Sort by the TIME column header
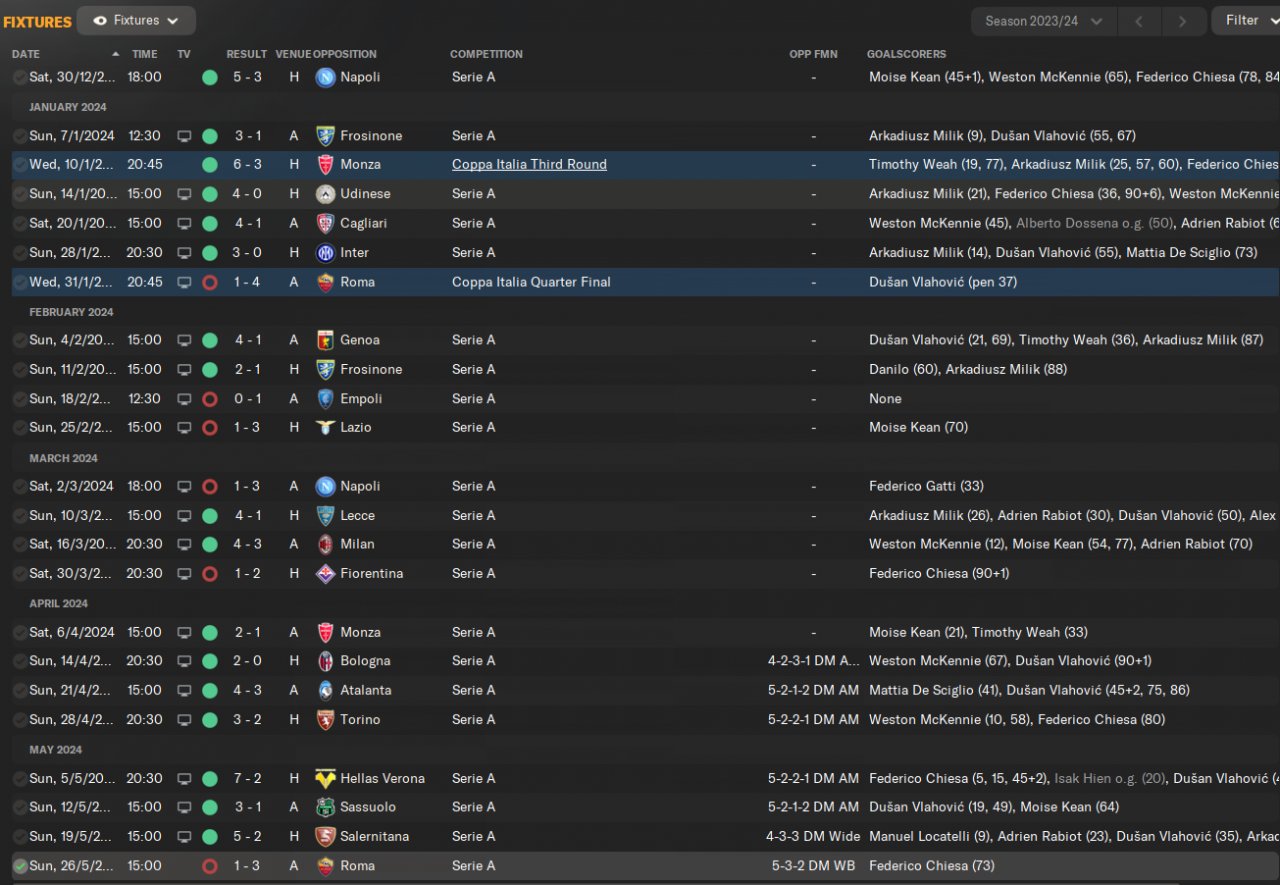 point(145,54)
